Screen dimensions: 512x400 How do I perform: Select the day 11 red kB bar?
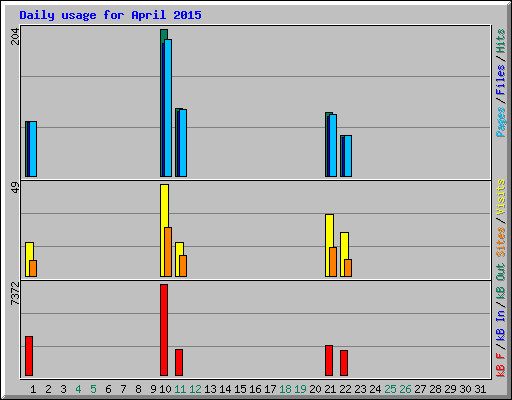pyautogui.click(x=179, y=363)
